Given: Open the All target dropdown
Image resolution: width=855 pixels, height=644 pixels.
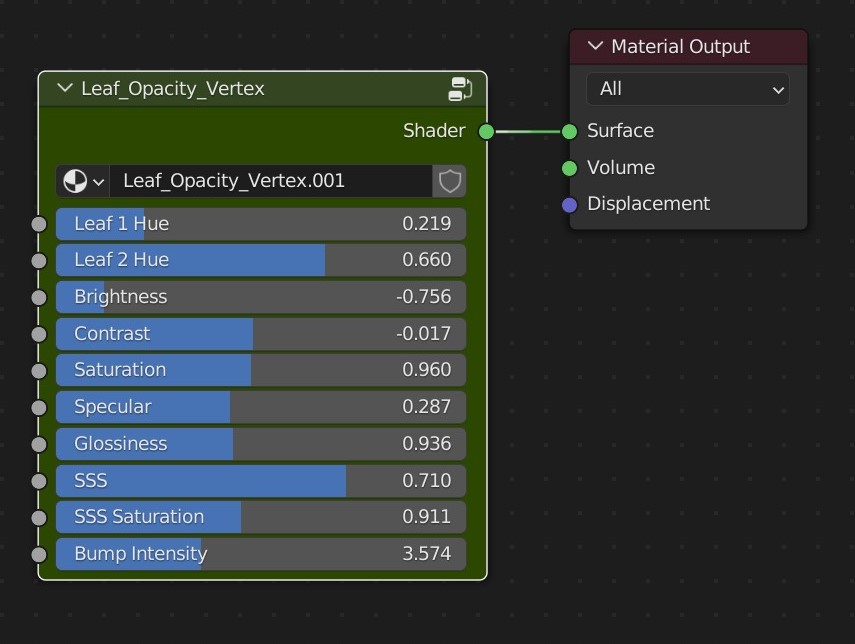Looking at the screenshot, I should (687, 89).
